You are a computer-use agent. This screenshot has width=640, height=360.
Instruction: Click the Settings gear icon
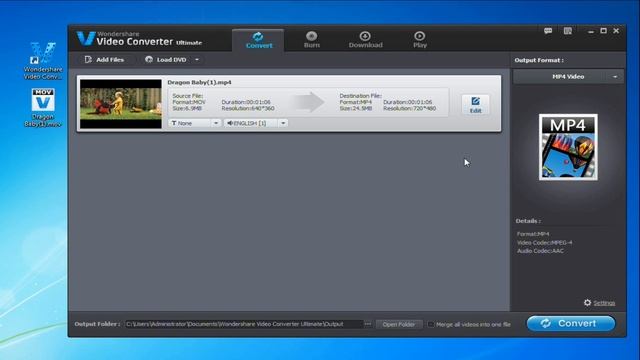587,302
